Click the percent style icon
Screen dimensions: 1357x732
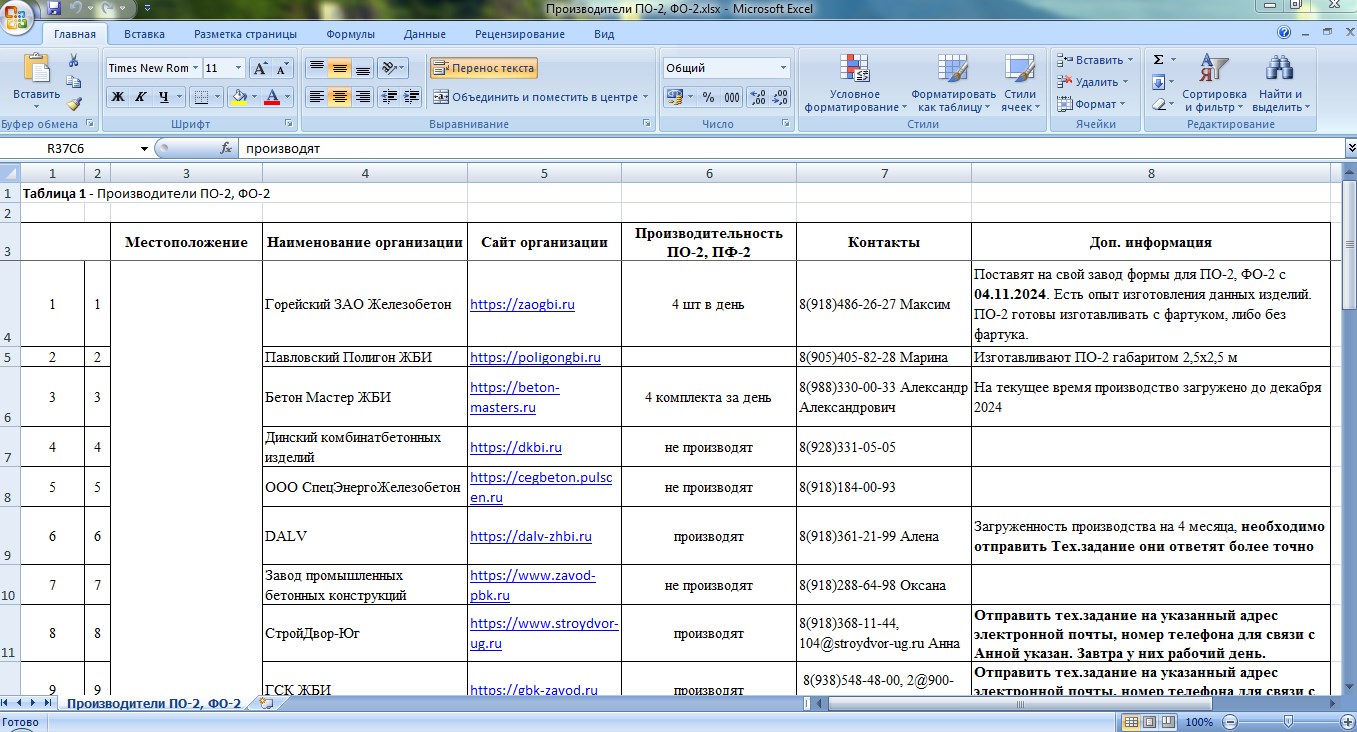(x=708, y=97)
